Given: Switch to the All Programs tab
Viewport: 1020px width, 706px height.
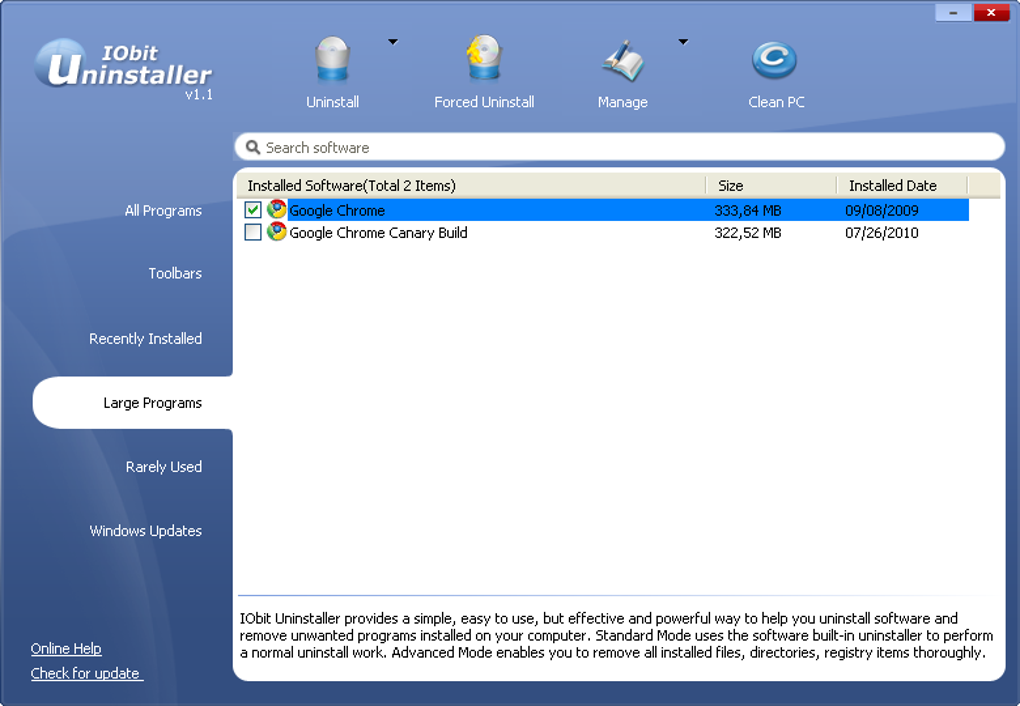Looking at the screenshot, I should click(163, 210).
